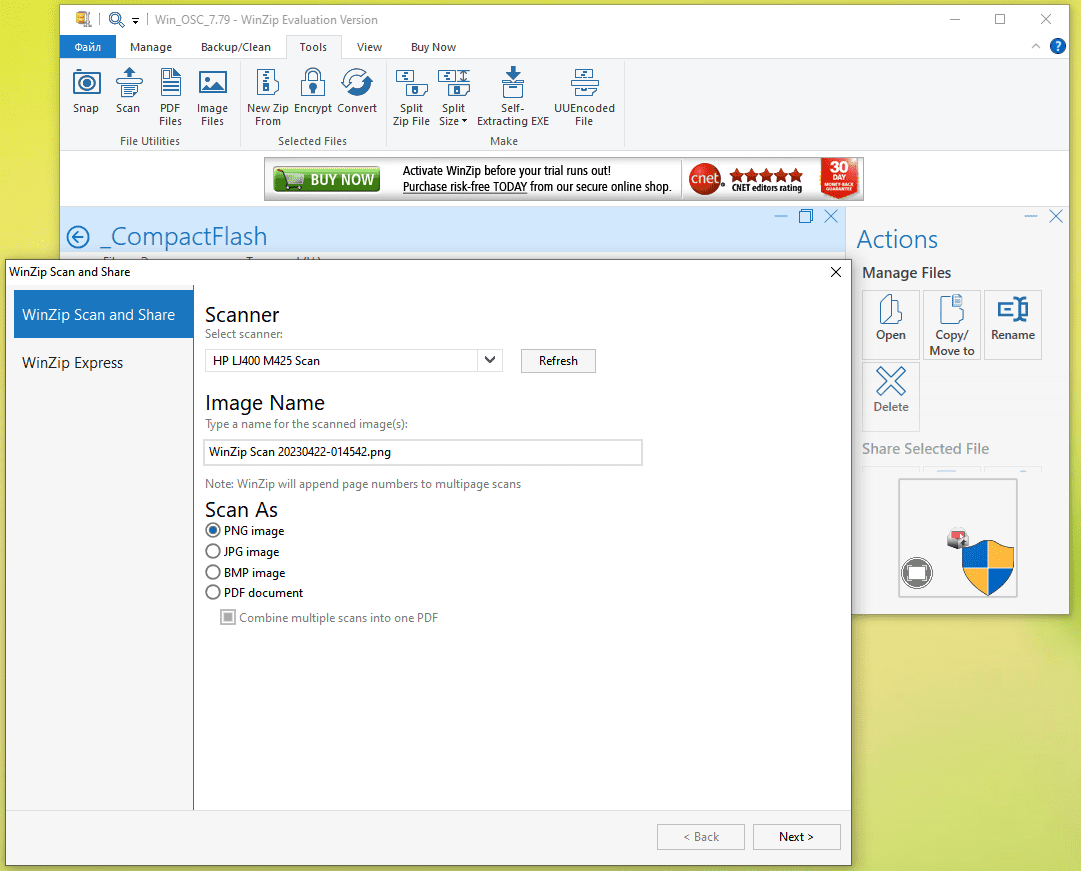Viewport: 1081px width, 871px height.
Task: Restore the _CompactFlash file pane
Action: [x=805, y=217]
